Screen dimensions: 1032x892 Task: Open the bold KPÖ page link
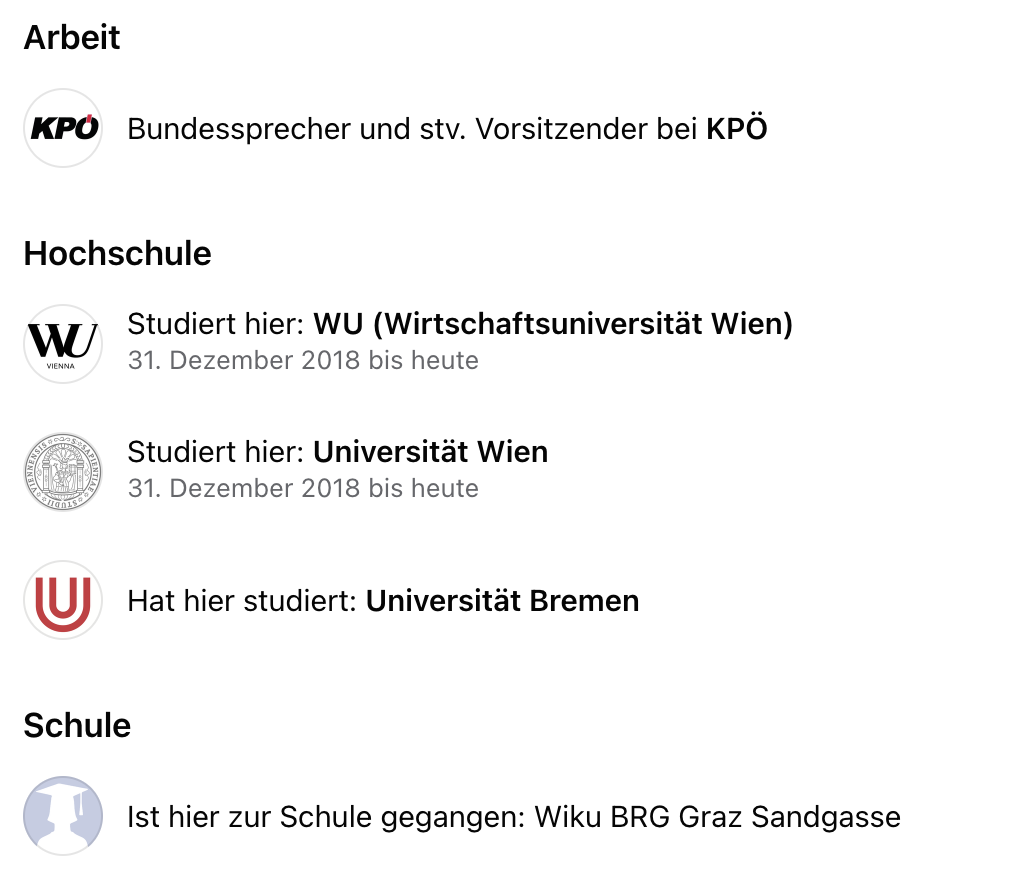(736, 128)
